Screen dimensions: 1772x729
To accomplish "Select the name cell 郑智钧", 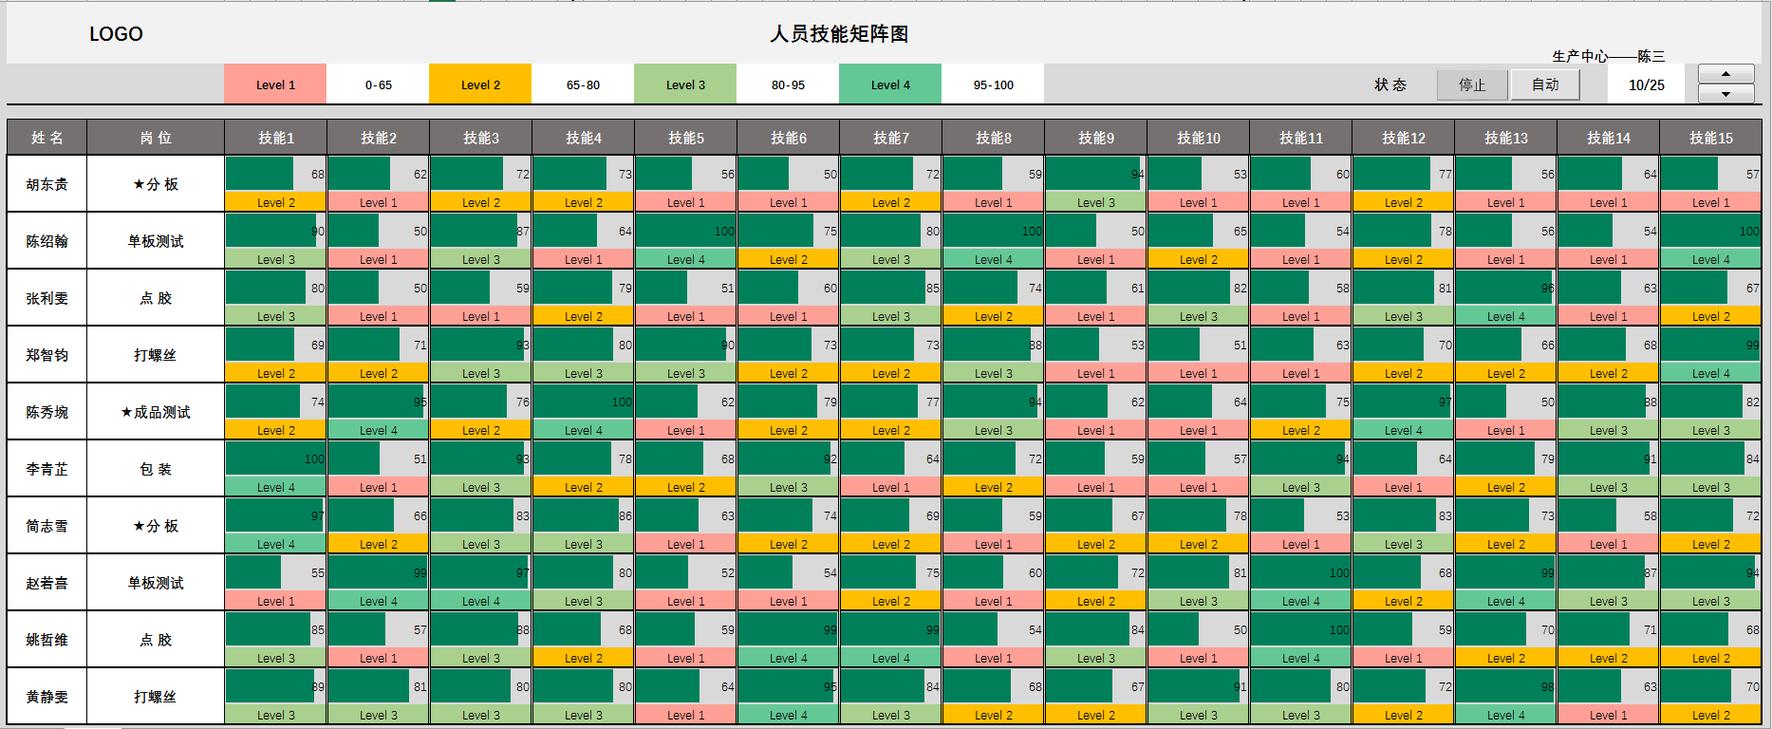I will click(47, 355).
